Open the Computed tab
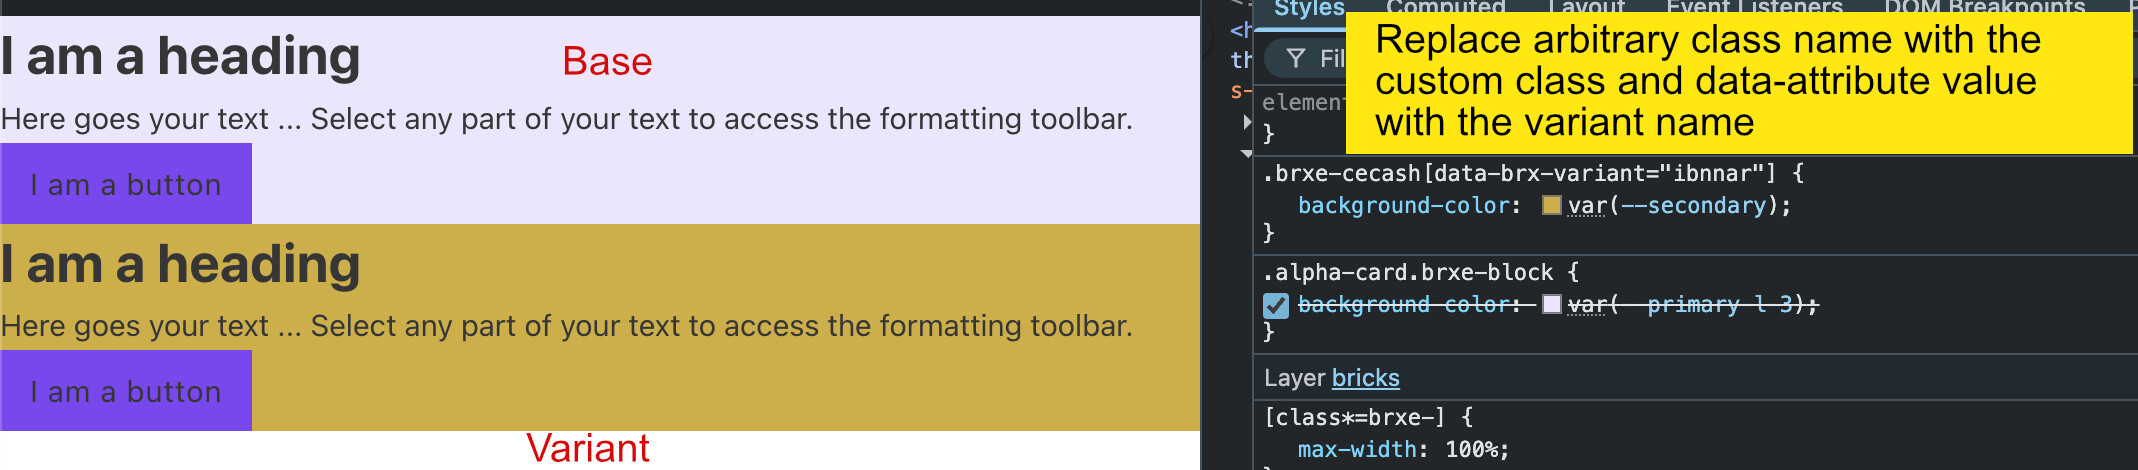 (x=1445, y=8)
